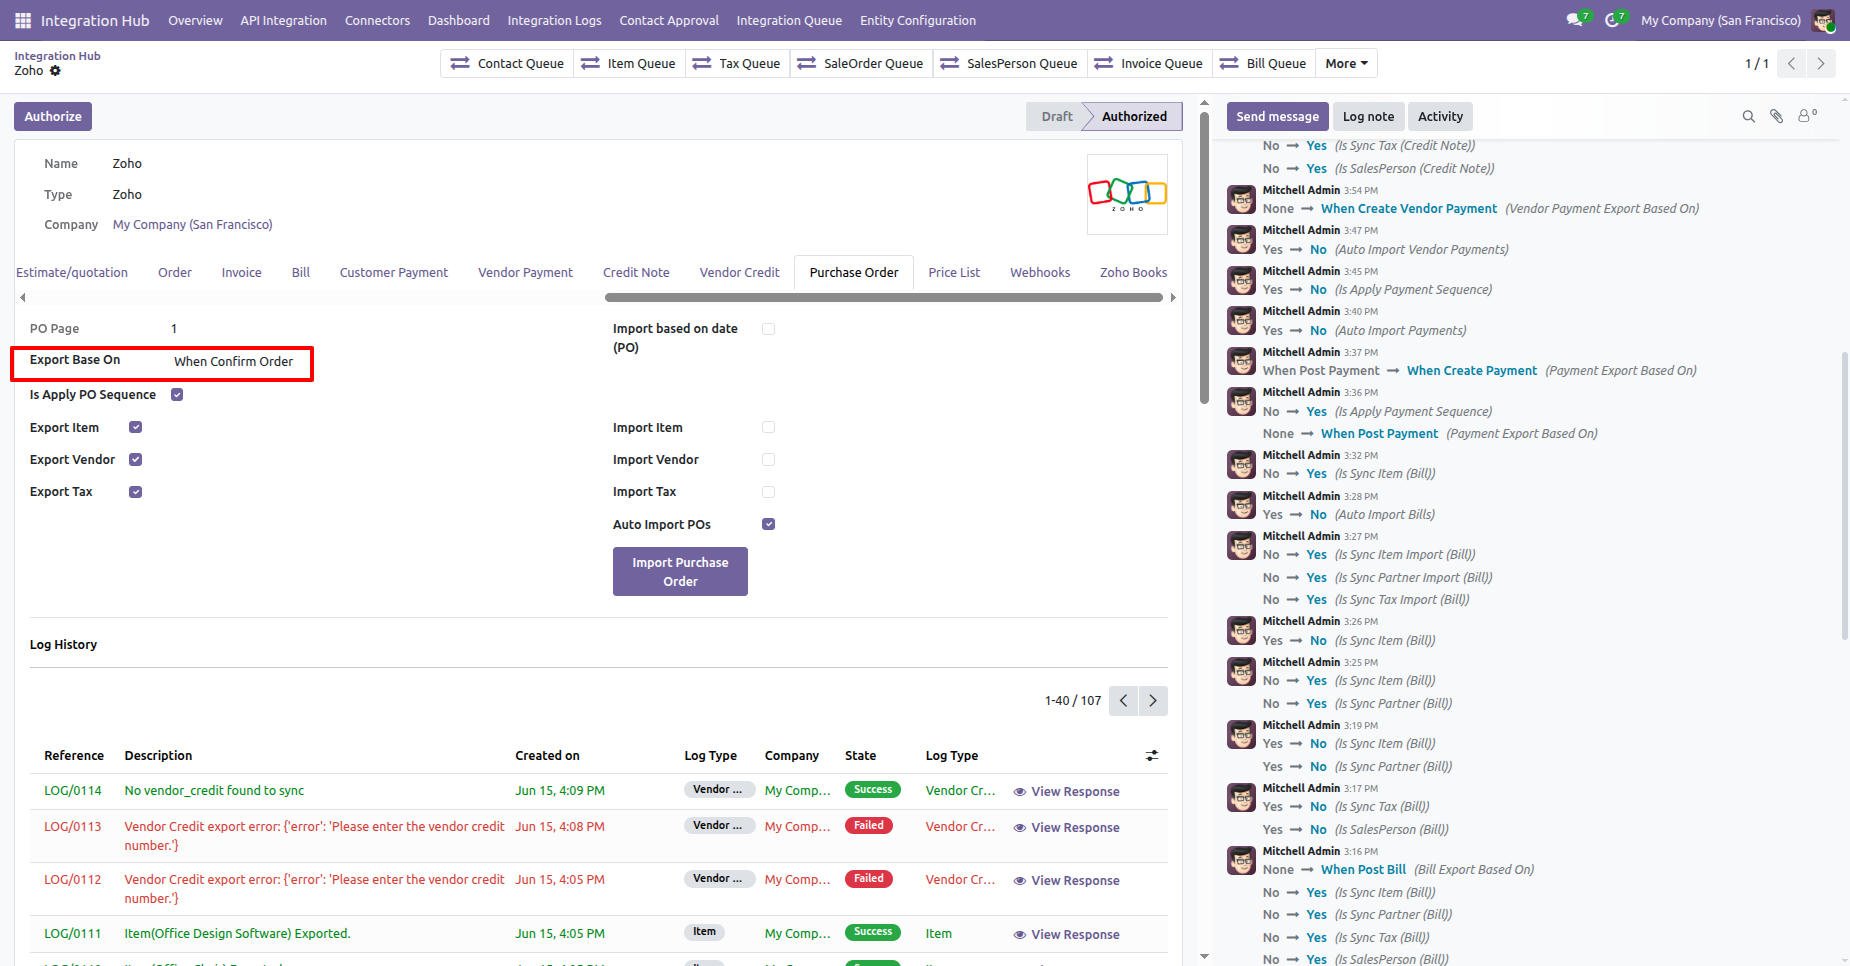Enable Import Vendor checkbox
1850x966 pixels.
pos(769,460)
